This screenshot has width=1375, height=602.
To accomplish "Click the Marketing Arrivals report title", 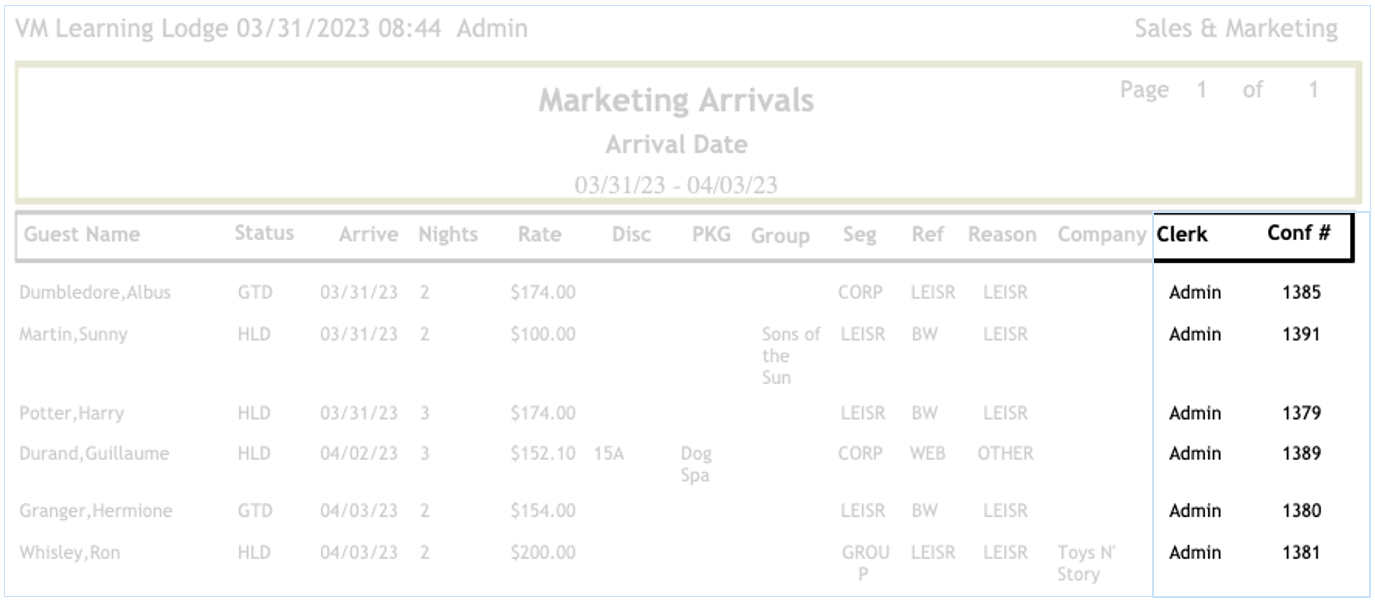I will (676, 100).
